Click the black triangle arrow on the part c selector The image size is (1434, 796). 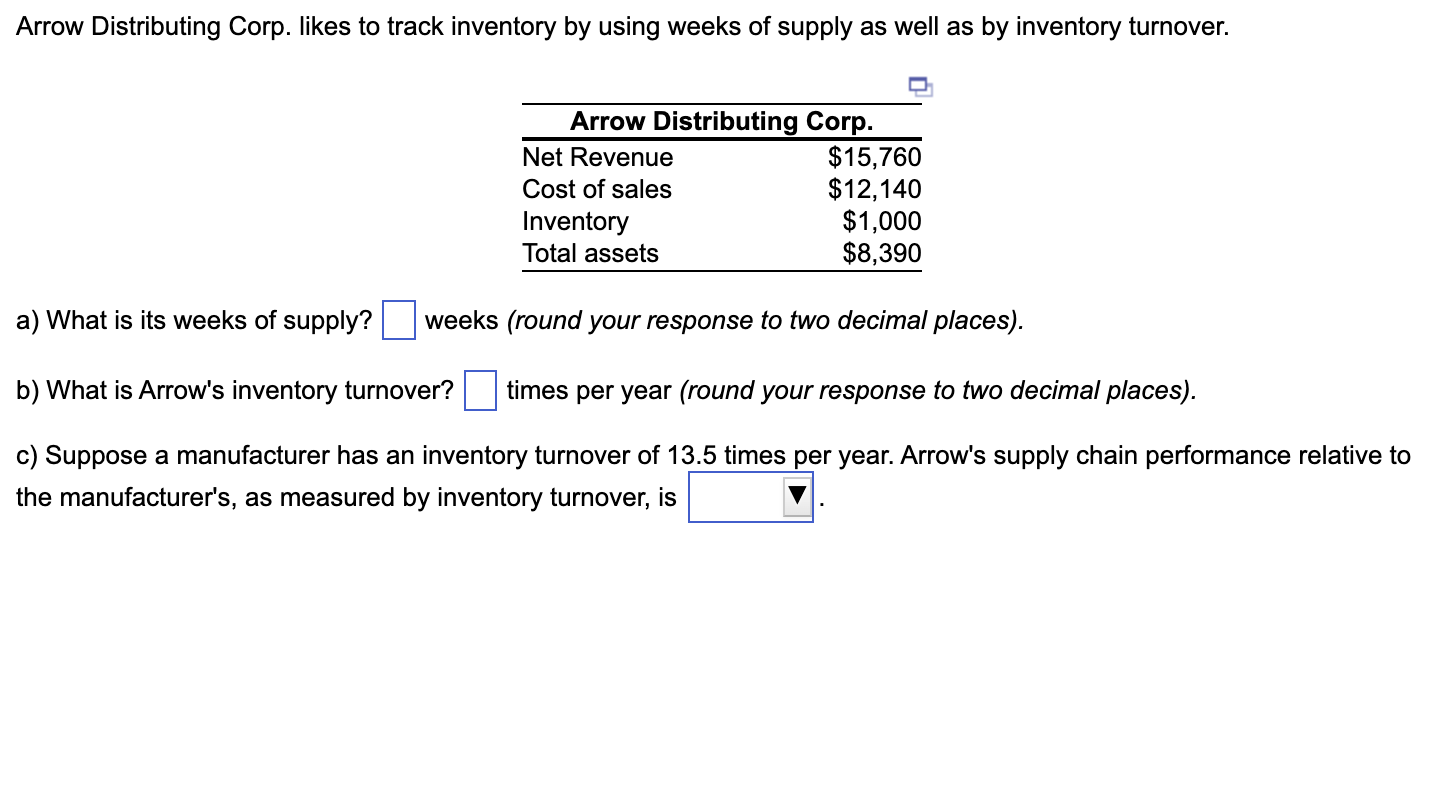point(796,497)
